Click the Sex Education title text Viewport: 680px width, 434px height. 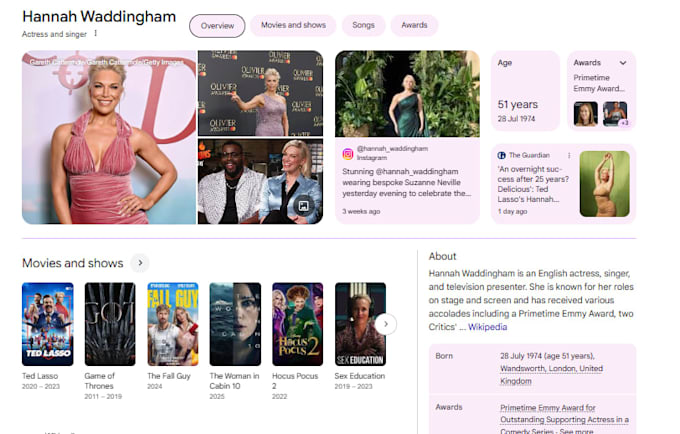pyautogui.click(x=360, y=376)
